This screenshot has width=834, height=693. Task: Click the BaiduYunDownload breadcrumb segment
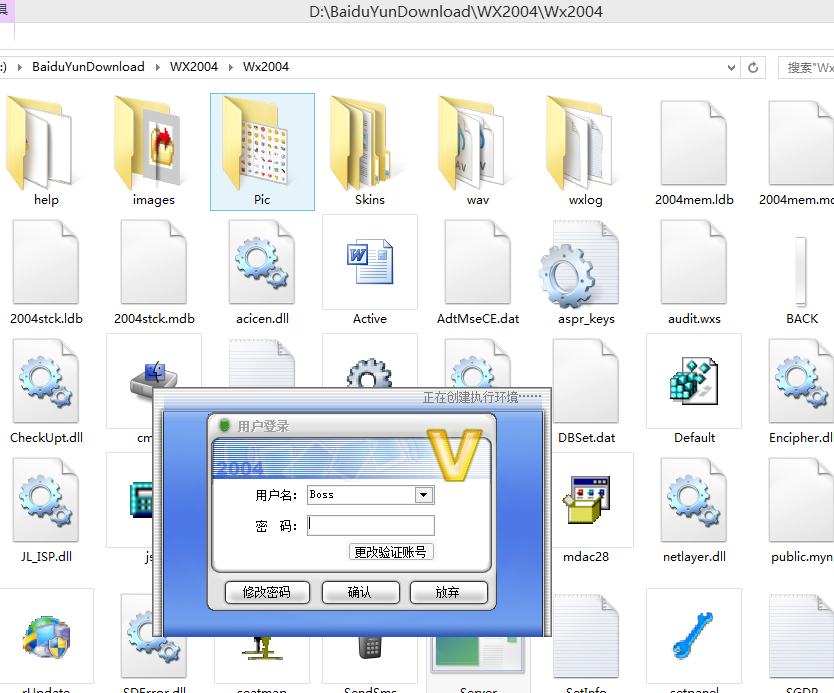click(x=88, y=67)
